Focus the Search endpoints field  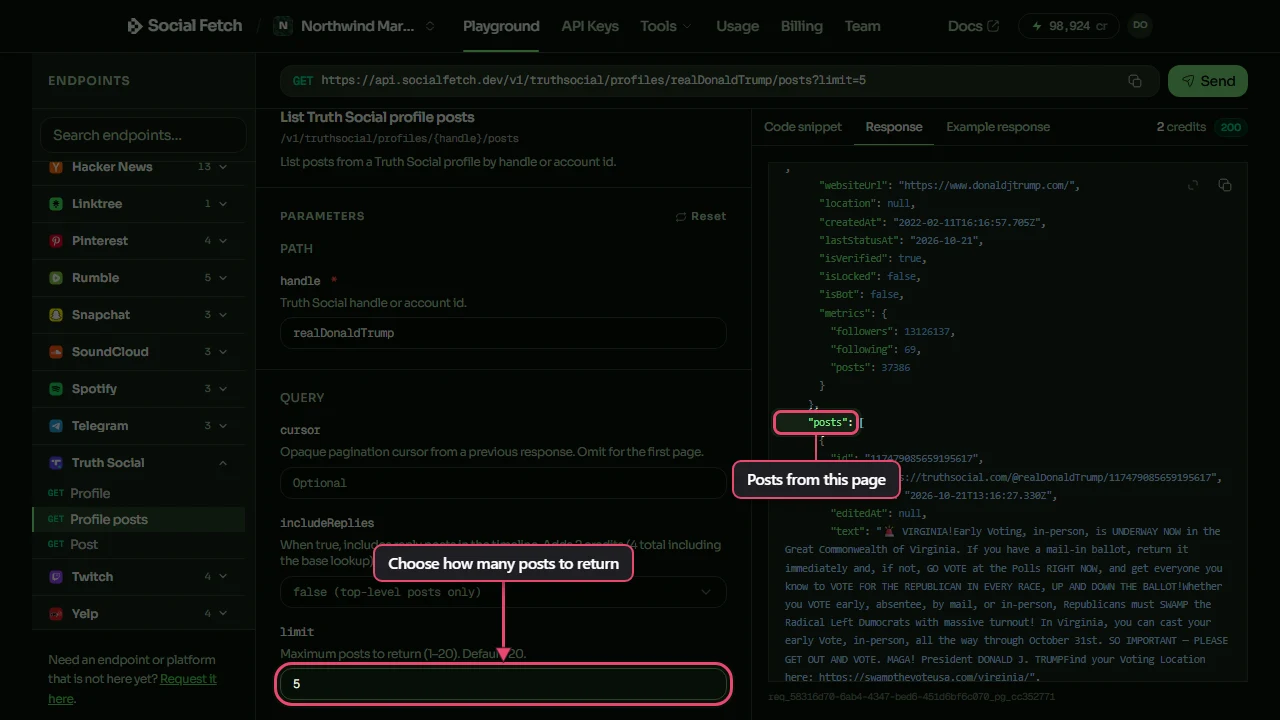pyautogui.click(x=143, y=135)
